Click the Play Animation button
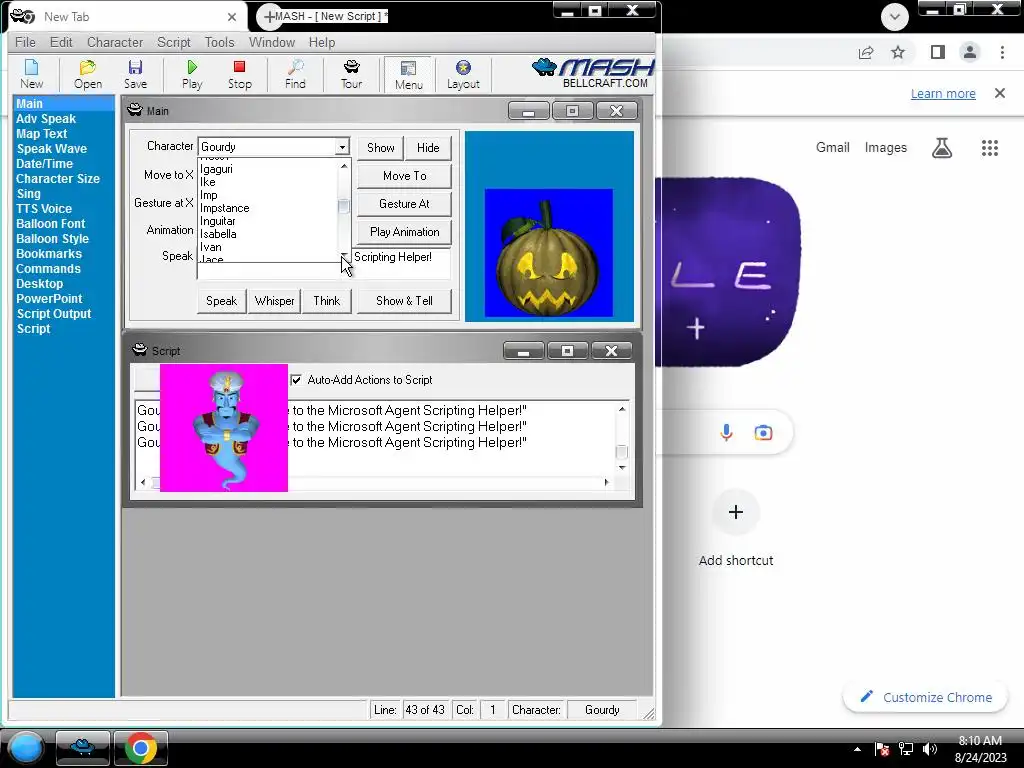This screenshot has height=768, width=1024. coord(404,232)
